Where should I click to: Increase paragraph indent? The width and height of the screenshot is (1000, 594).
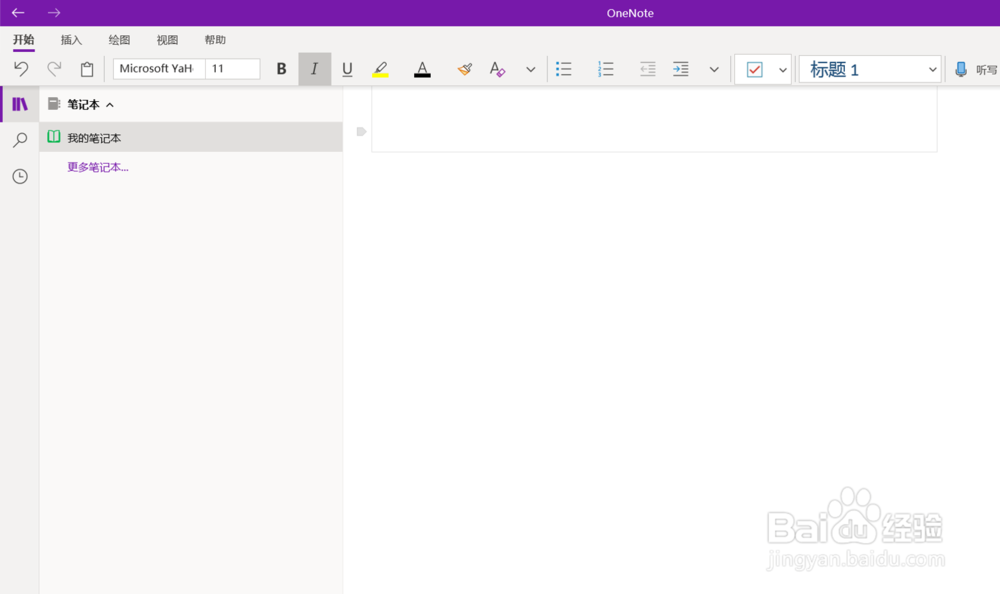[x=680, y=69]
